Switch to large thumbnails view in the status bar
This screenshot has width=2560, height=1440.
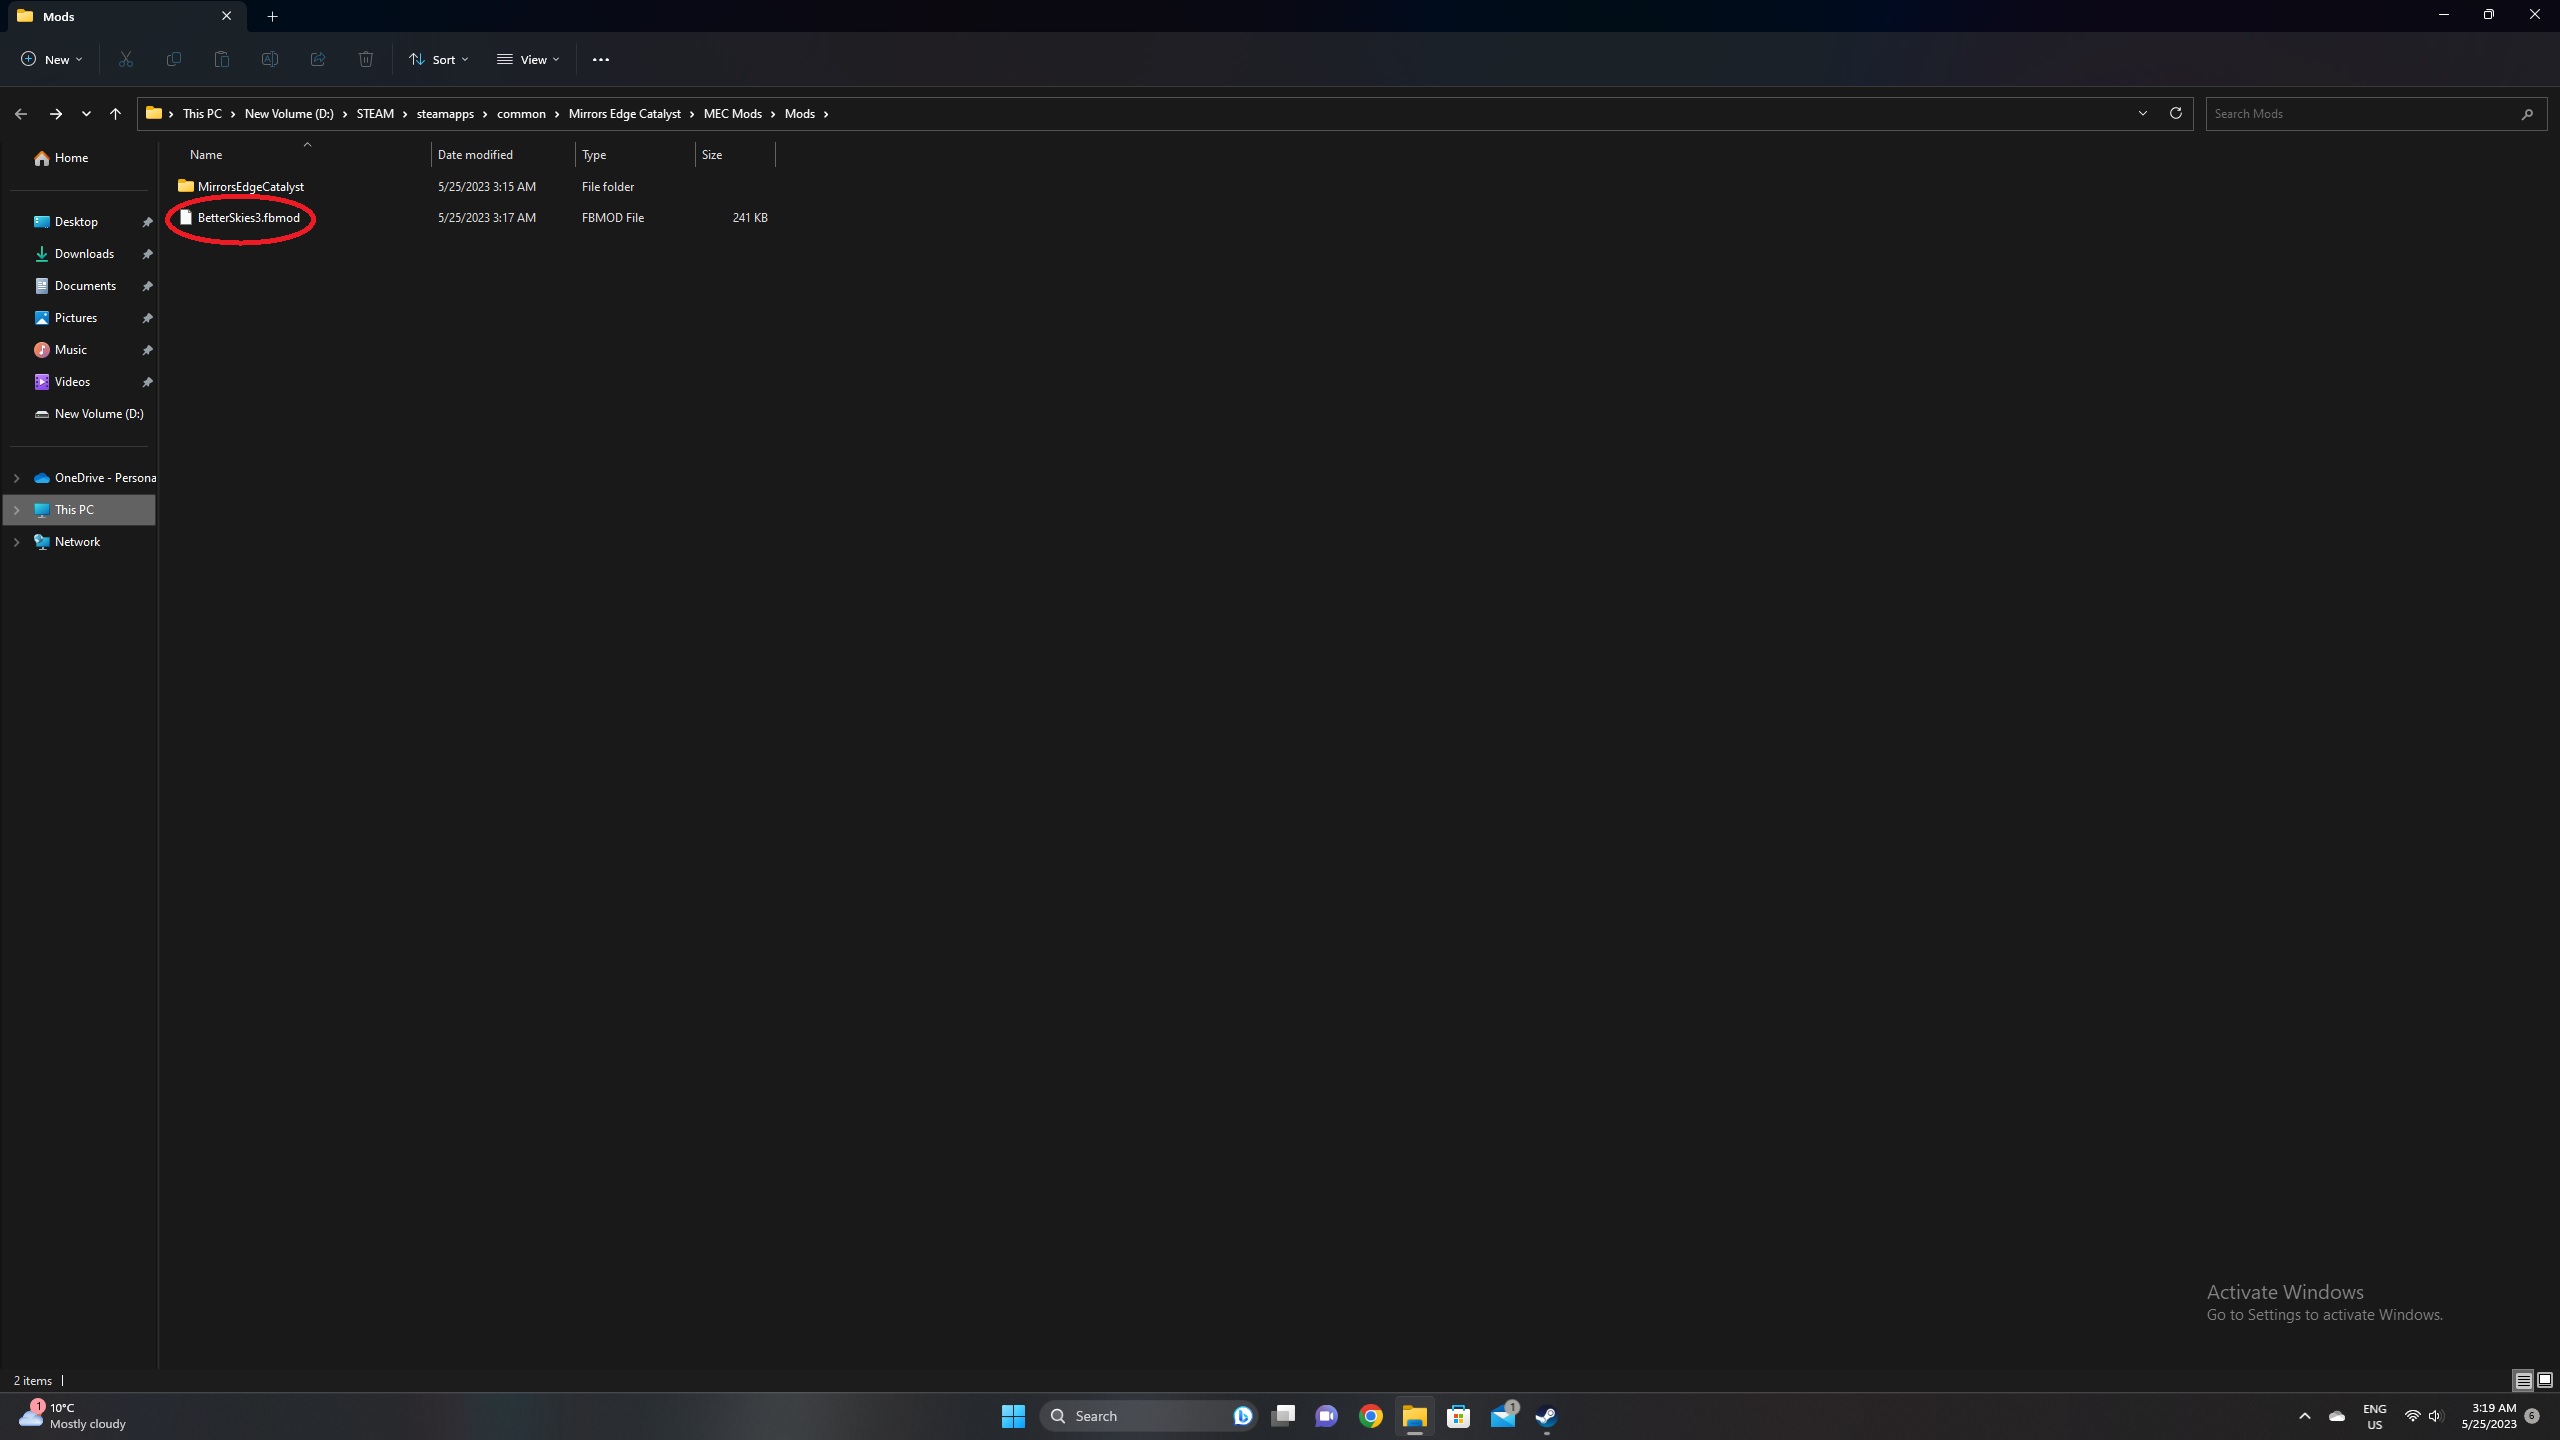[x=2544, y=1380]
